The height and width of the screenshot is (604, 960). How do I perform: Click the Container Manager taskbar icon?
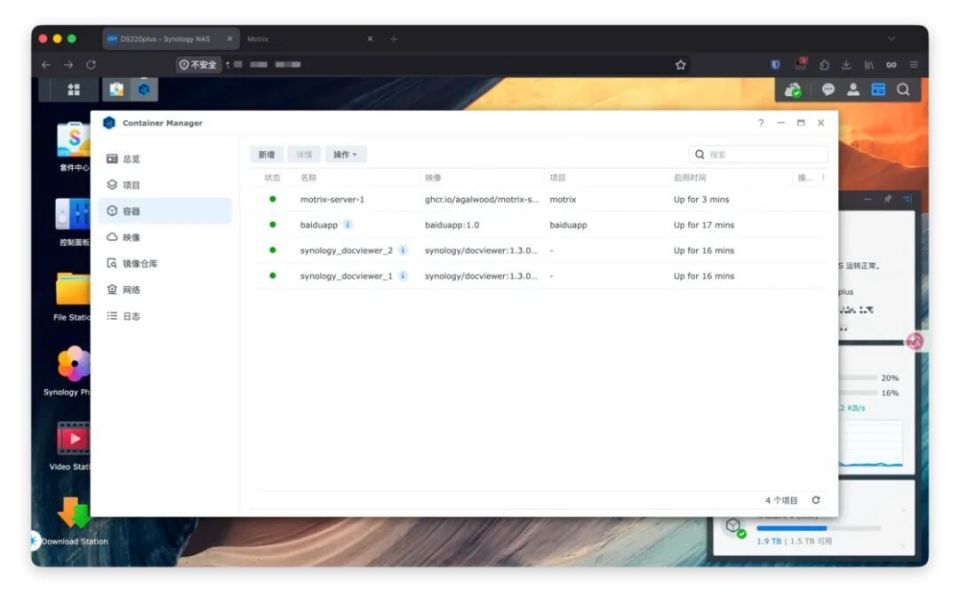(144, 89)
